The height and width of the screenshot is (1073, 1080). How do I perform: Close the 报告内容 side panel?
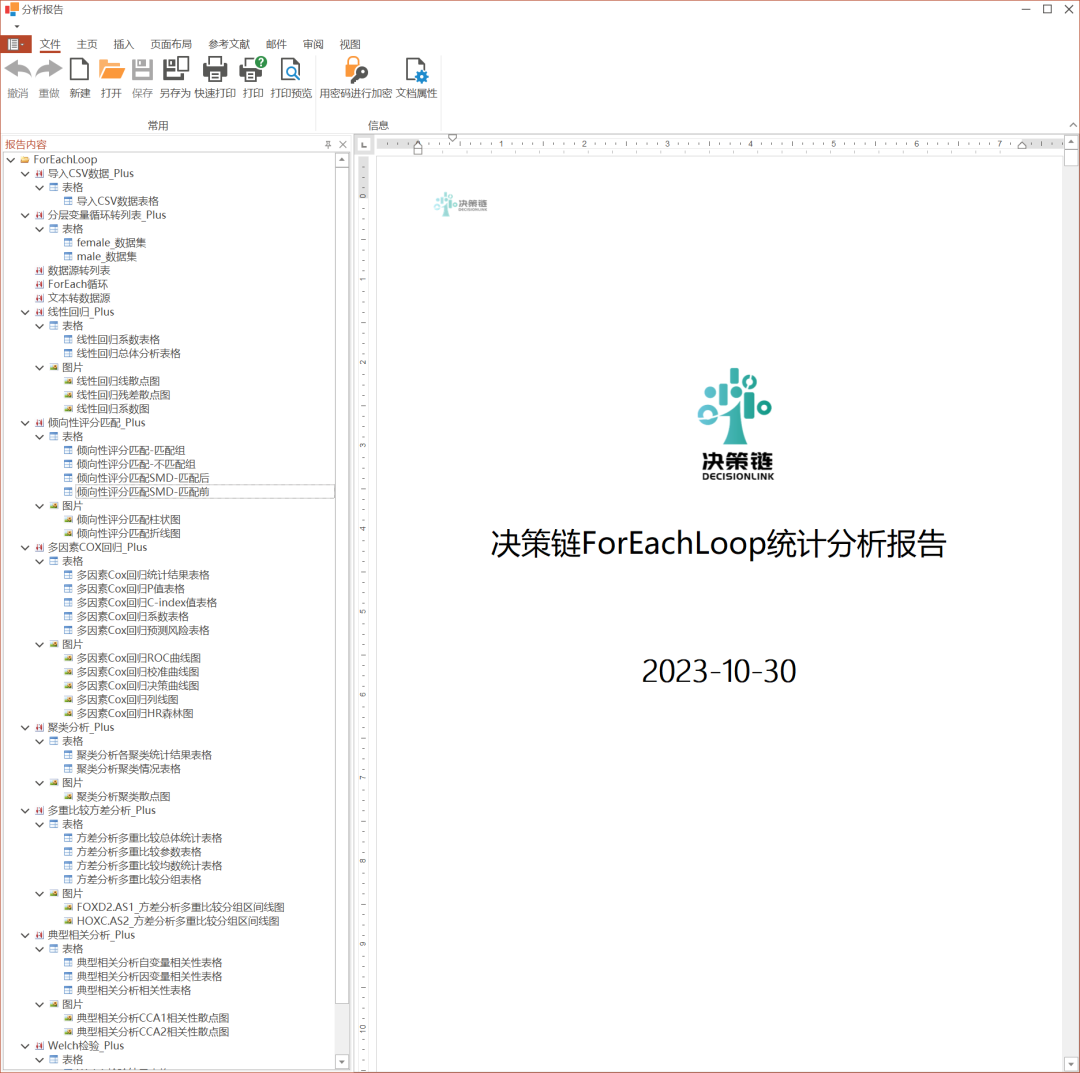coord(343,145)
